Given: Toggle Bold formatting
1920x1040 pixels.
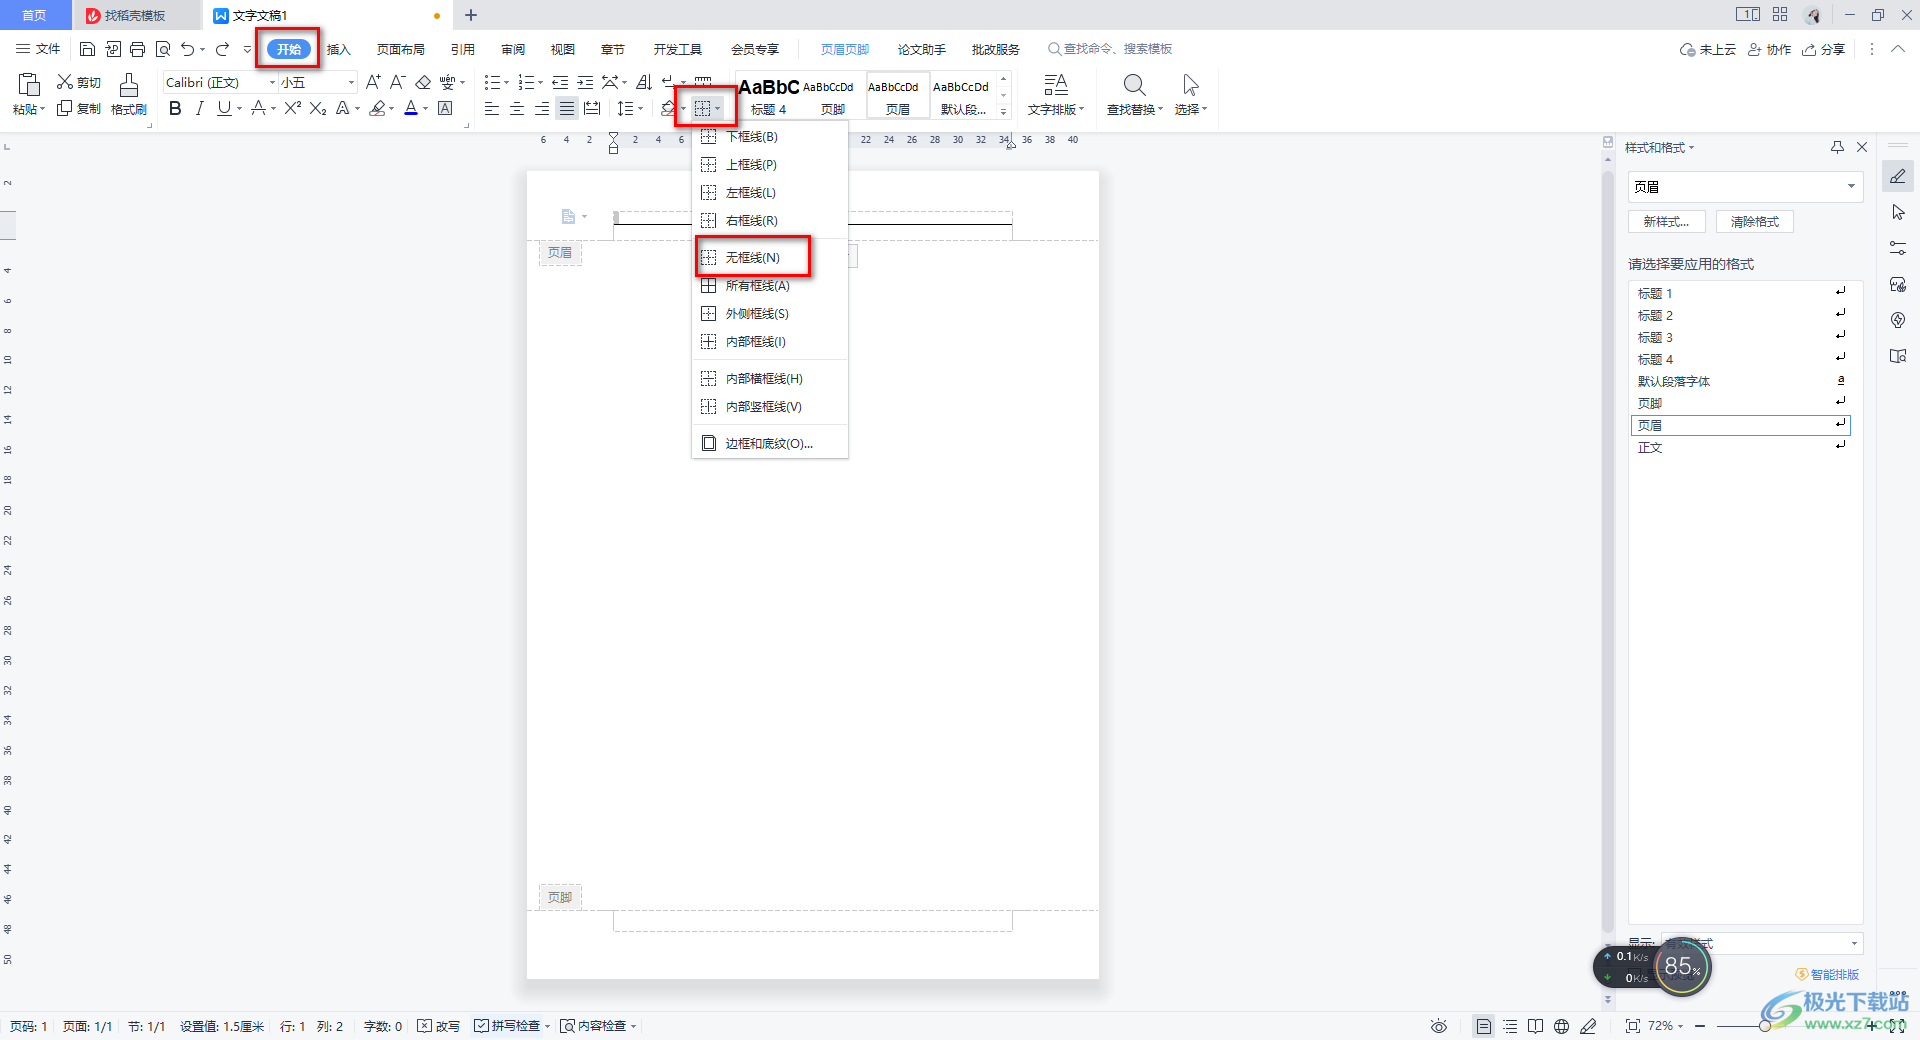Looking at the screenshot, I should pyautogui.click(x=175, y=108).
